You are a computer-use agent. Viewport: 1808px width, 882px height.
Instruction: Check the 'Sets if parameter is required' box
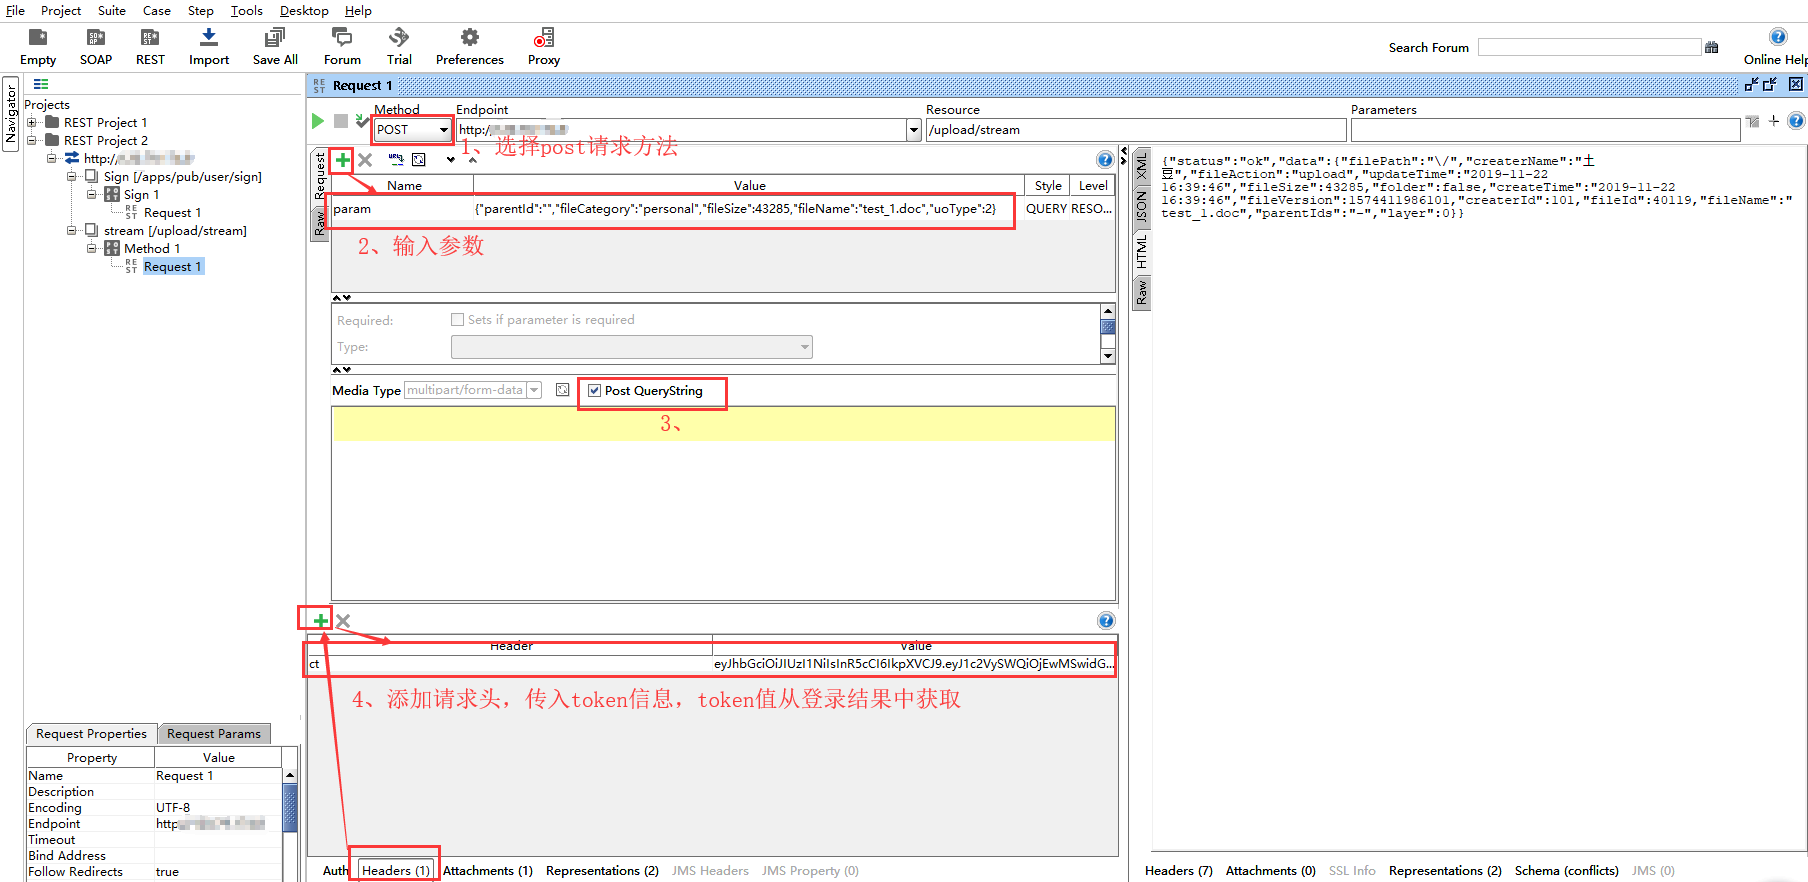(458, 320)
